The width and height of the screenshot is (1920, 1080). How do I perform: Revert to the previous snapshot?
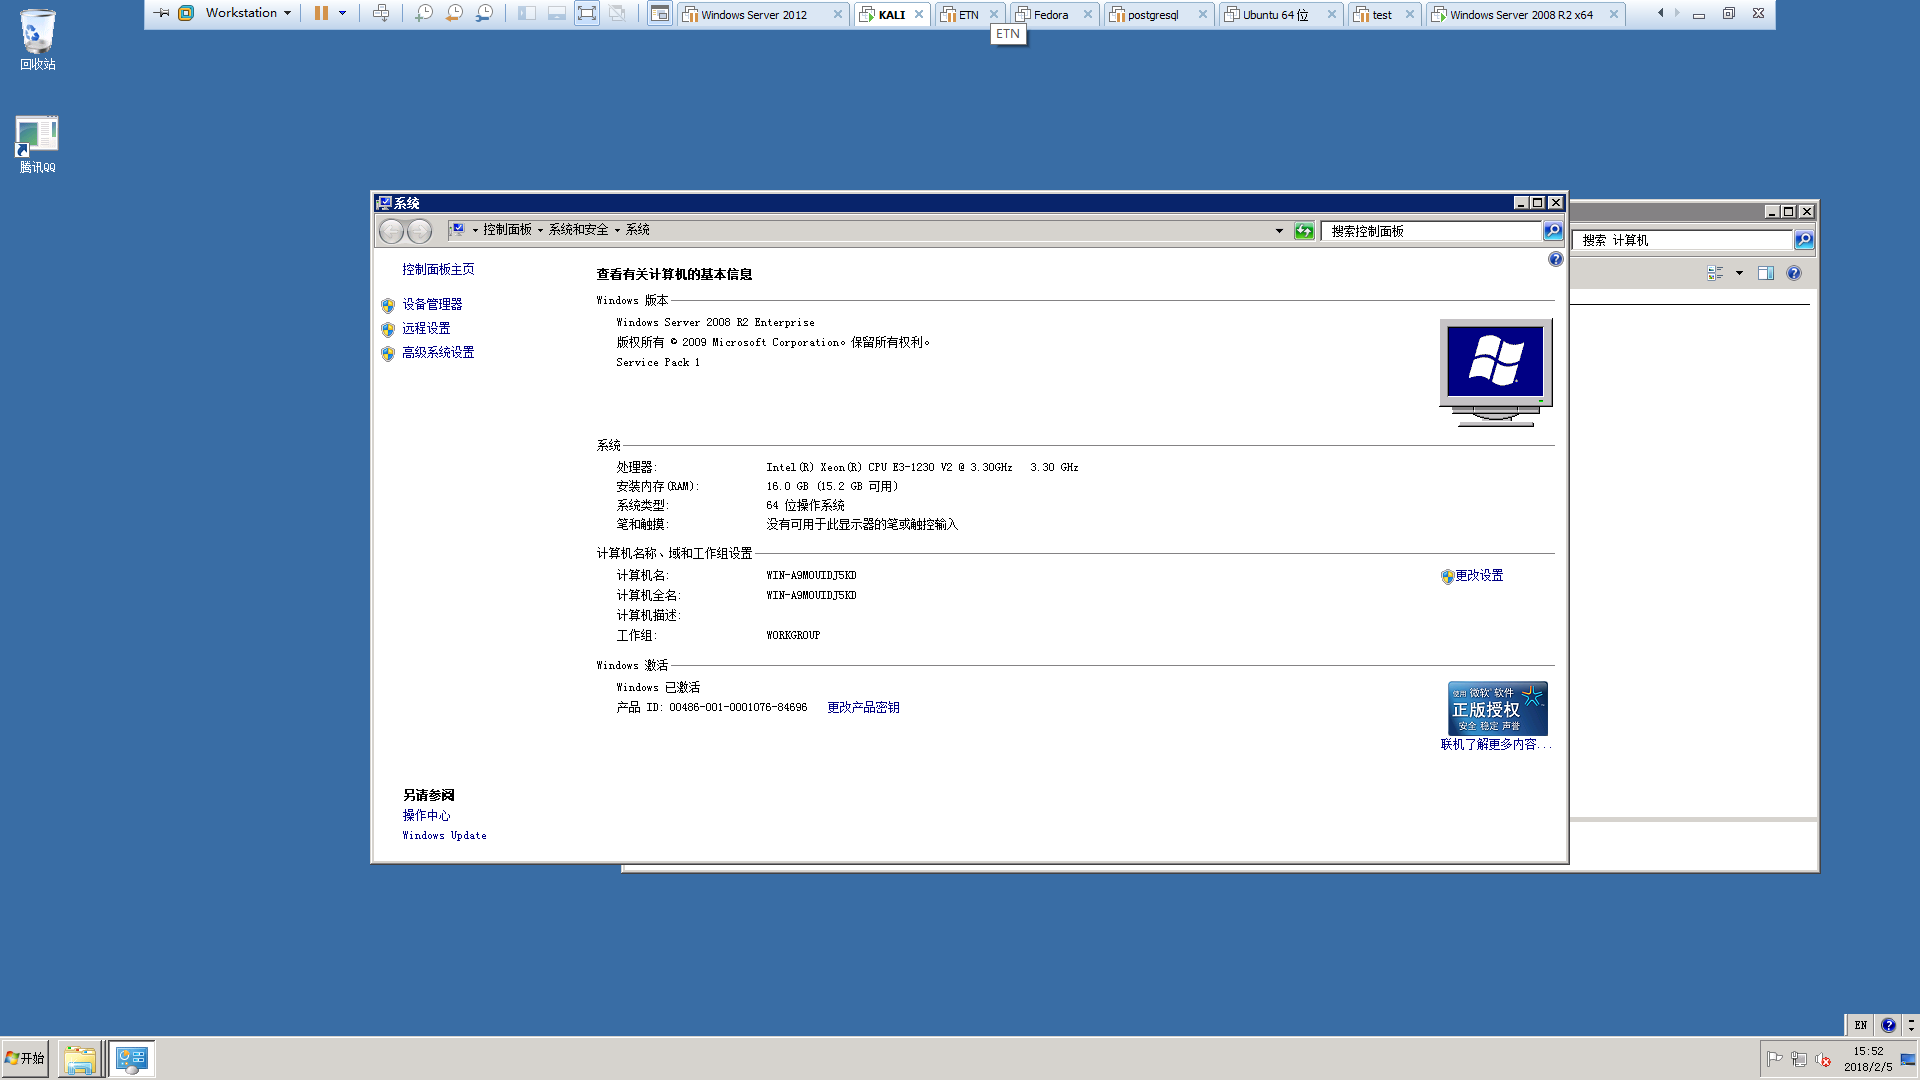(x=454, y=13)
